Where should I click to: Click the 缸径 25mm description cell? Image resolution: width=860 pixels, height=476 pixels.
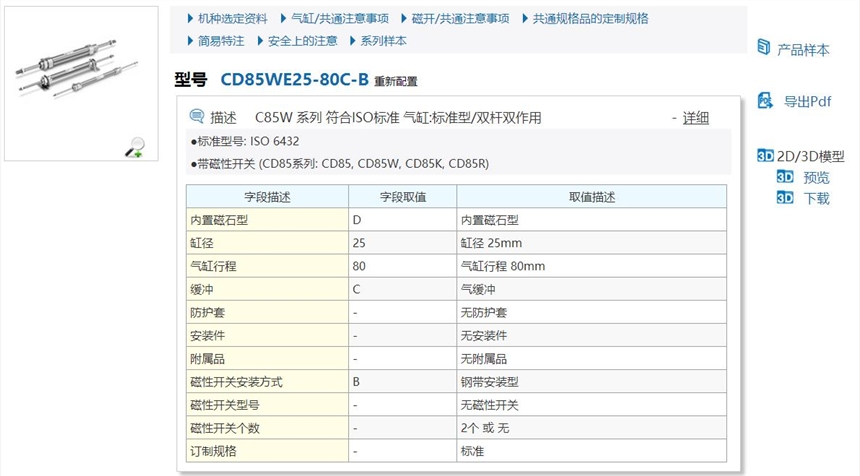click(592, 243)
